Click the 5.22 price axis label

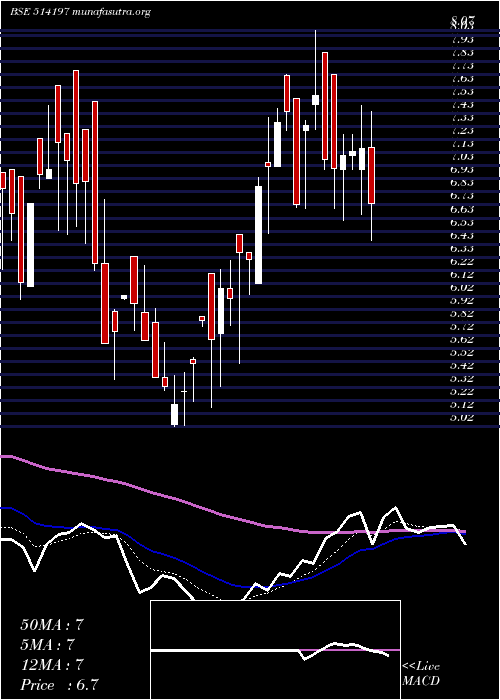462,392
